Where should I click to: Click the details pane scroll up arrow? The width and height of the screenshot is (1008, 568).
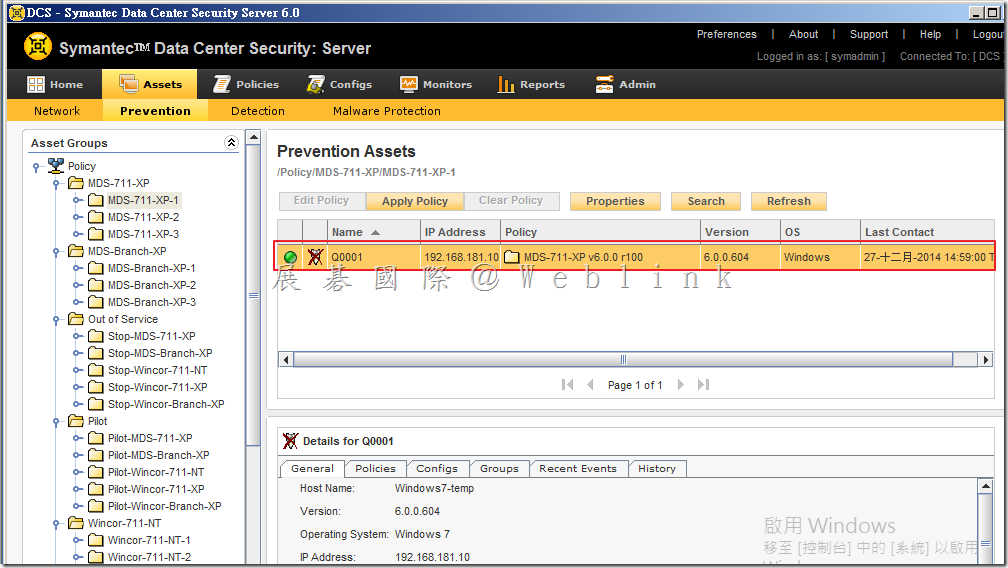[x=985, y=486]
